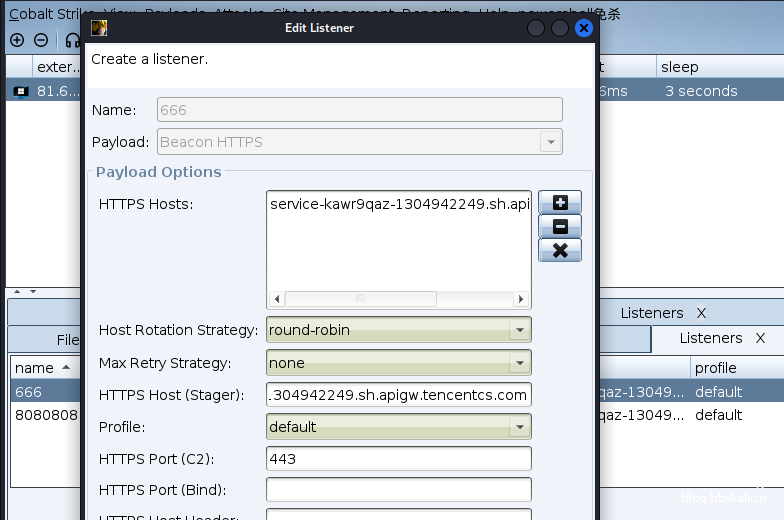Image resolution: width=784 pixels, height=520 pixels.
Task: Click the profile column header
Action: (x=737, y=368)
